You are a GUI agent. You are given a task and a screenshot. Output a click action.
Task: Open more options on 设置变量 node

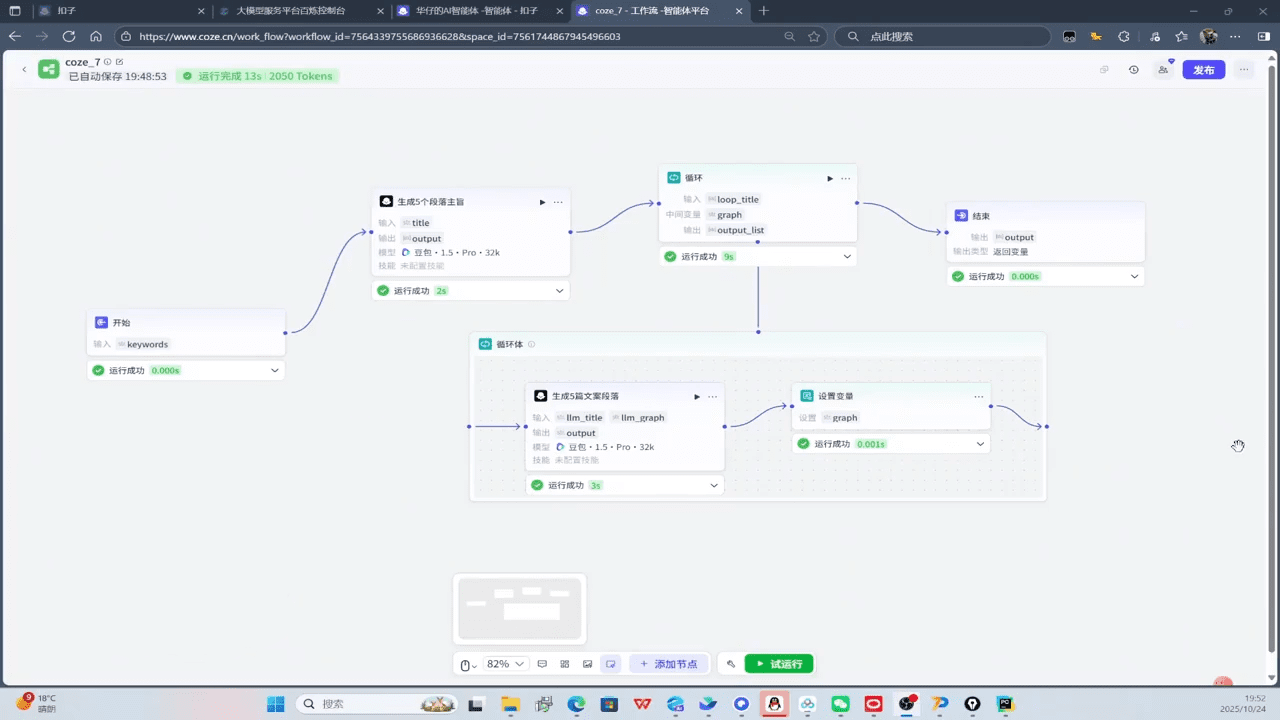[978, 396]
